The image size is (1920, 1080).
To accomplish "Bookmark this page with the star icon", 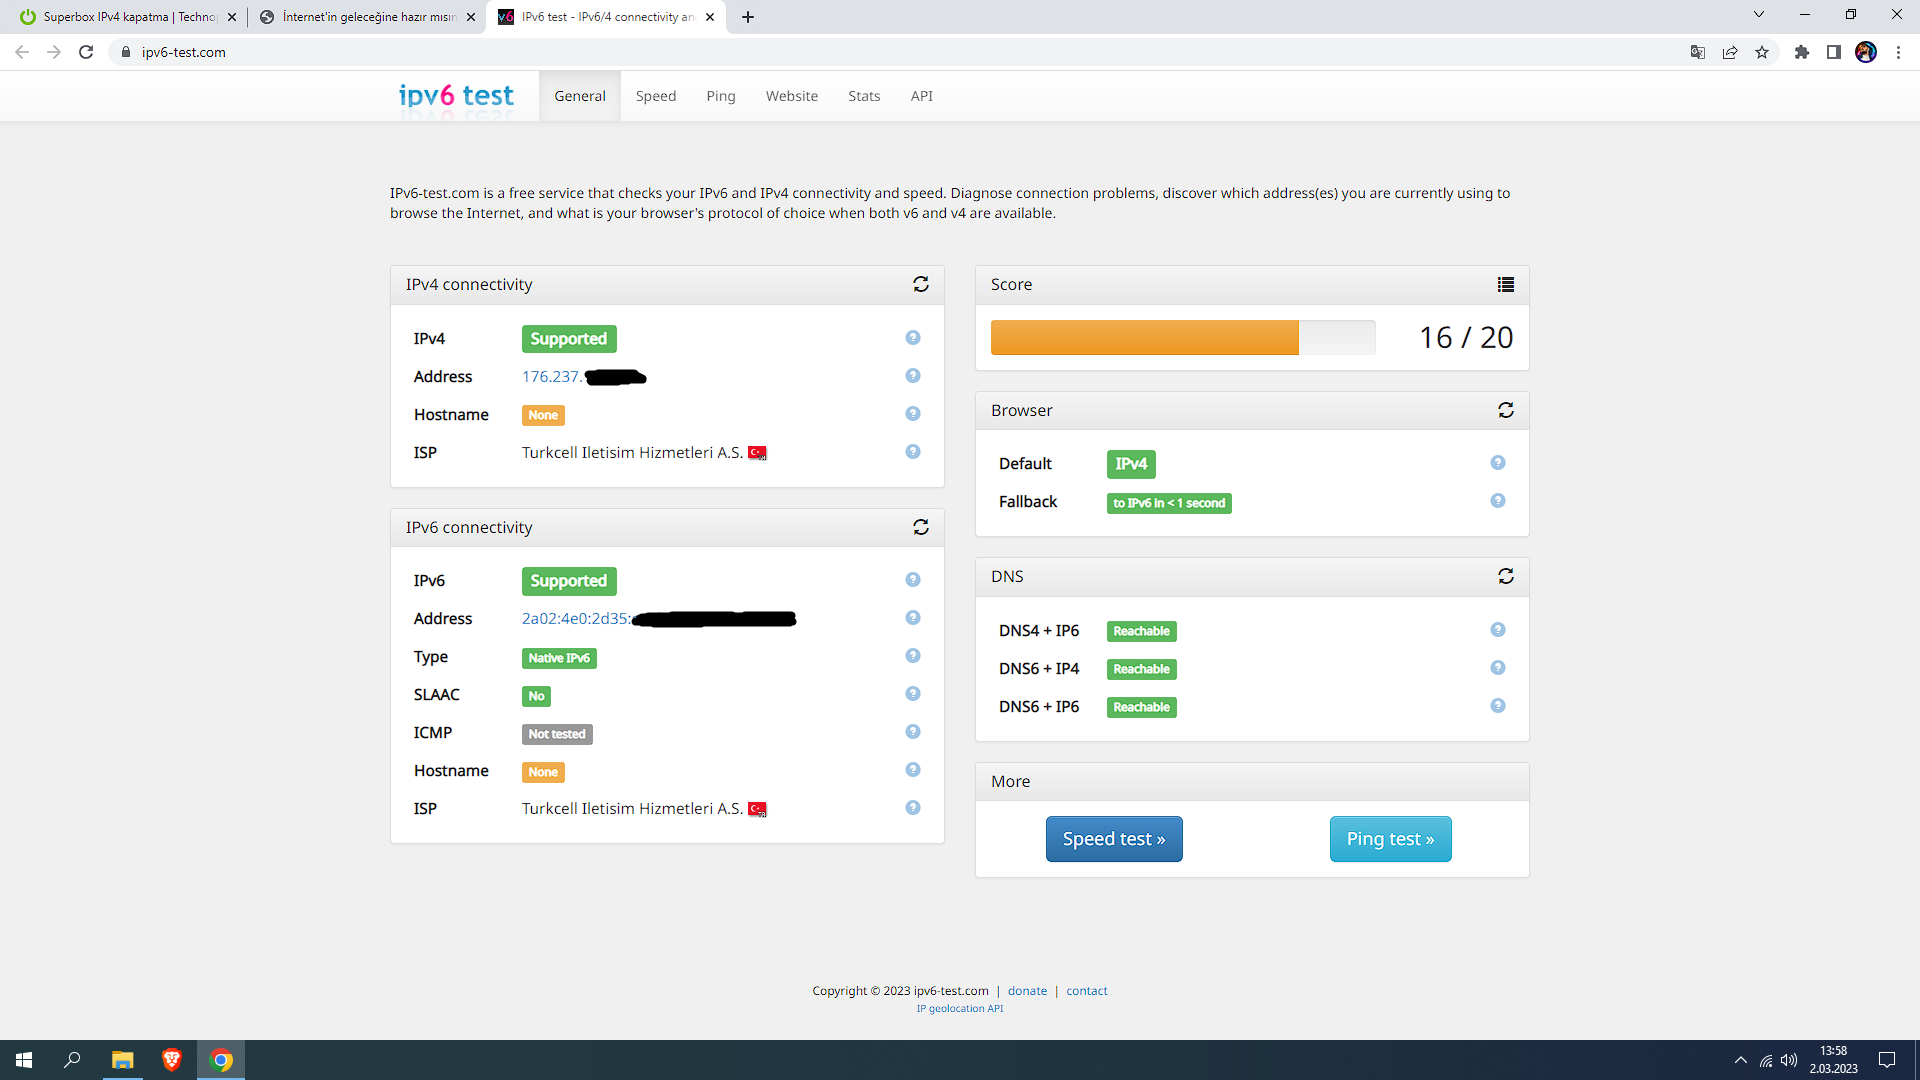I will coord(1762,52).
